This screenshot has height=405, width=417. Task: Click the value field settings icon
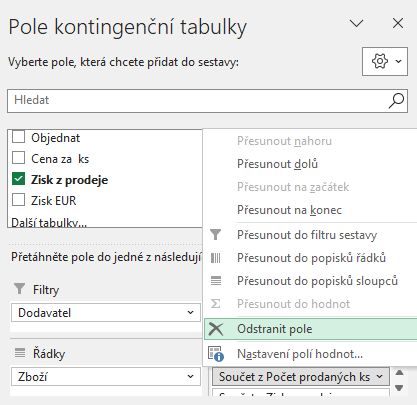(216, 354)
